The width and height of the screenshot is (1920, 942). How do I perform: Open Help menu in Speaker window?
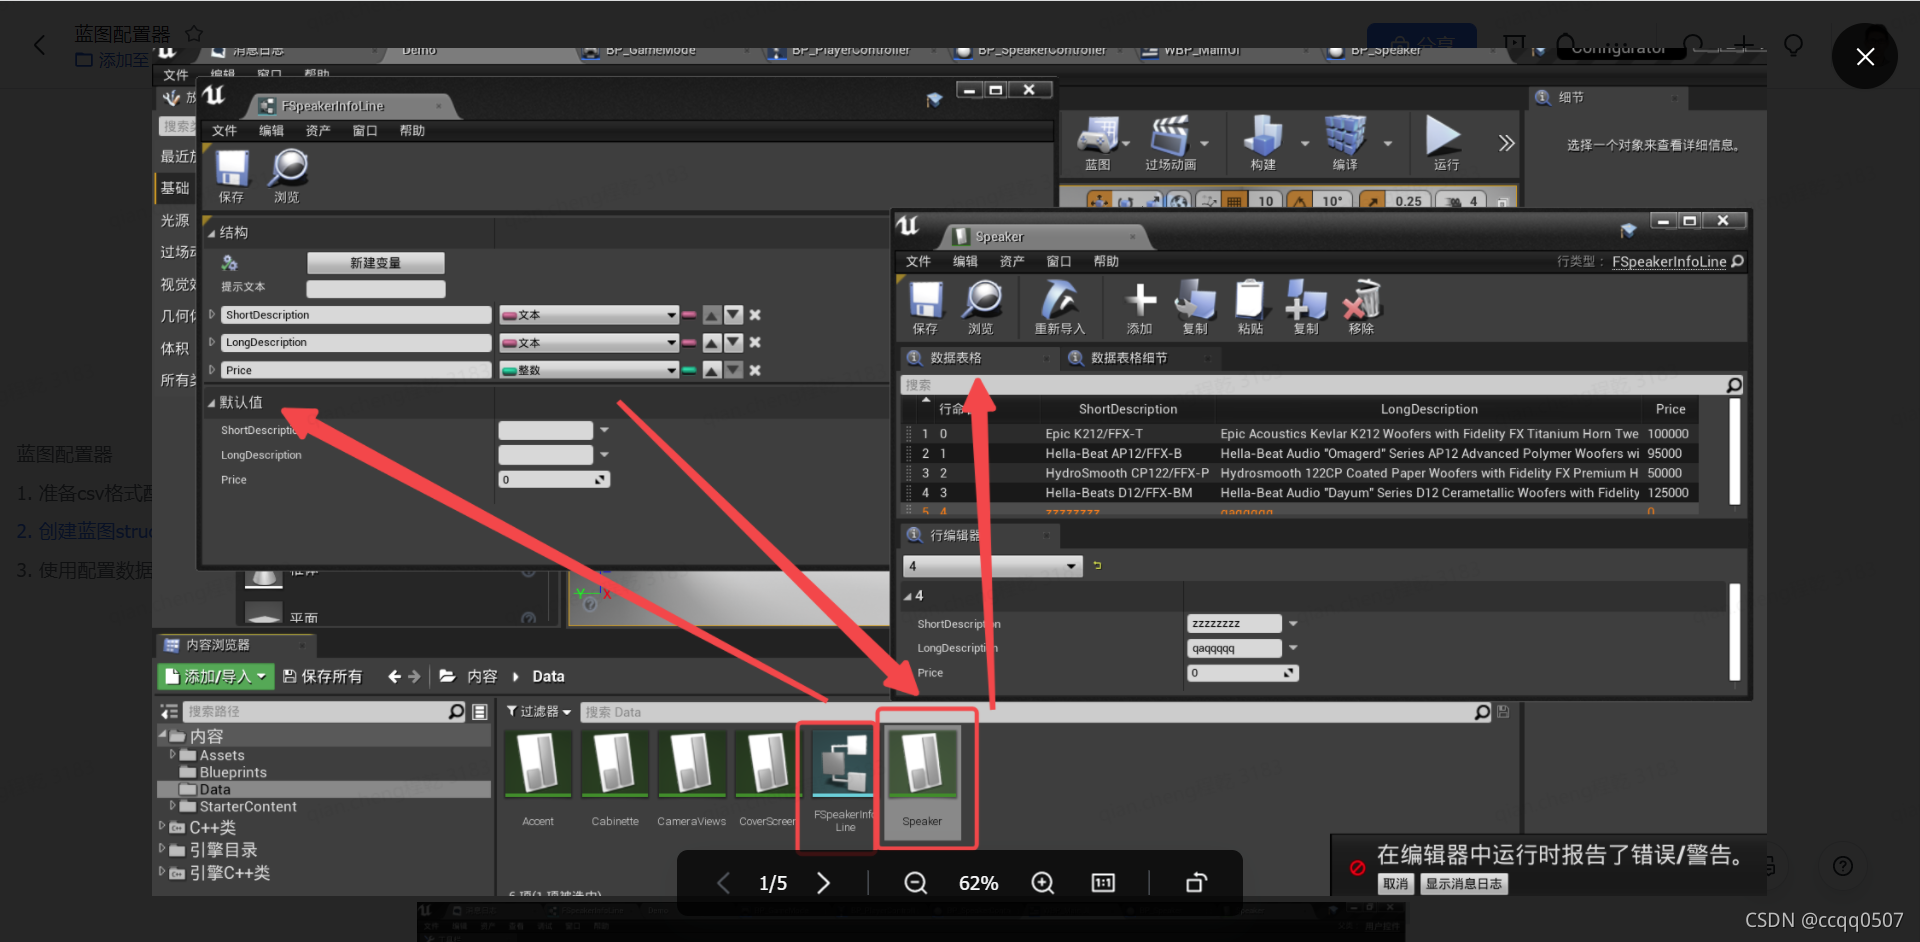[x=1106, y=261]
